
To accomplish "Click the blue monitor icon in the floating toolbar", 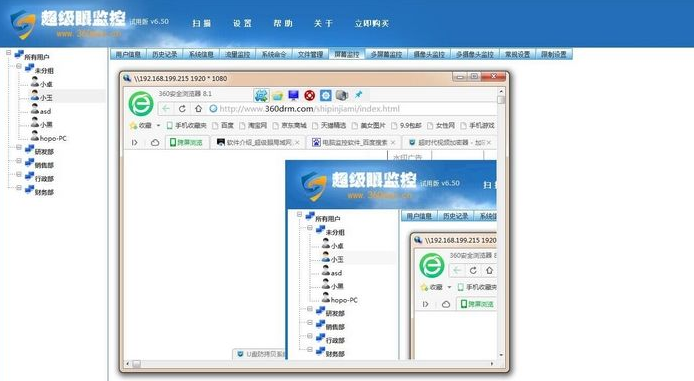I will (293, 95).
